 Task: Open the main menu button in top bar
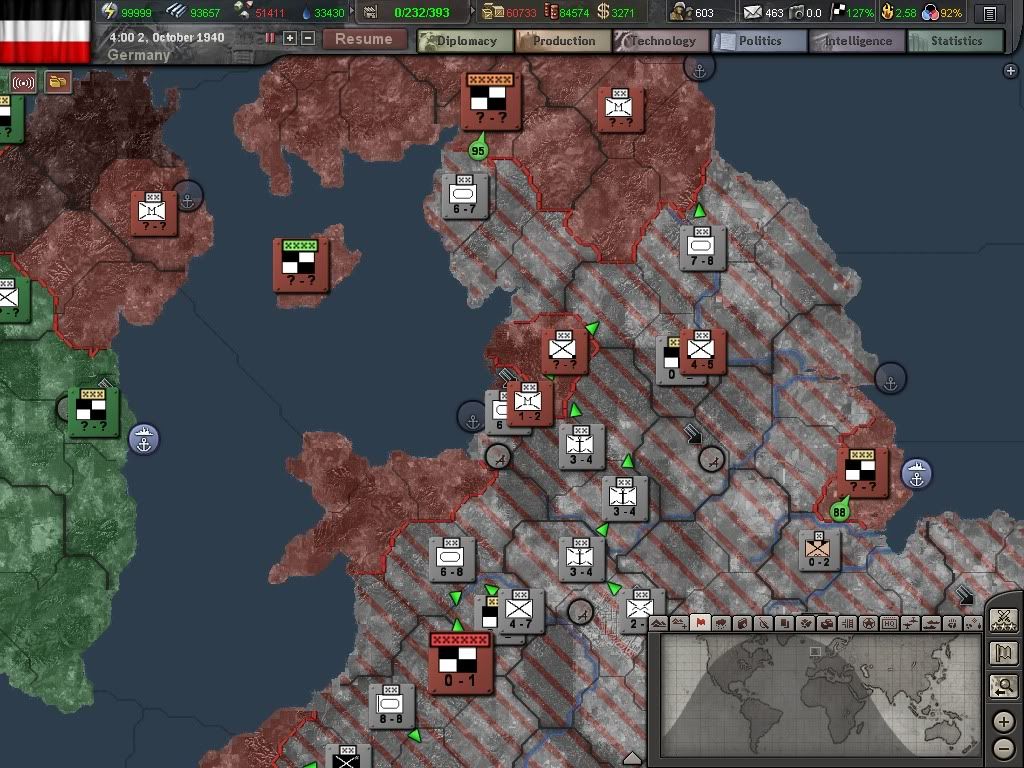(x=990, y=13)
